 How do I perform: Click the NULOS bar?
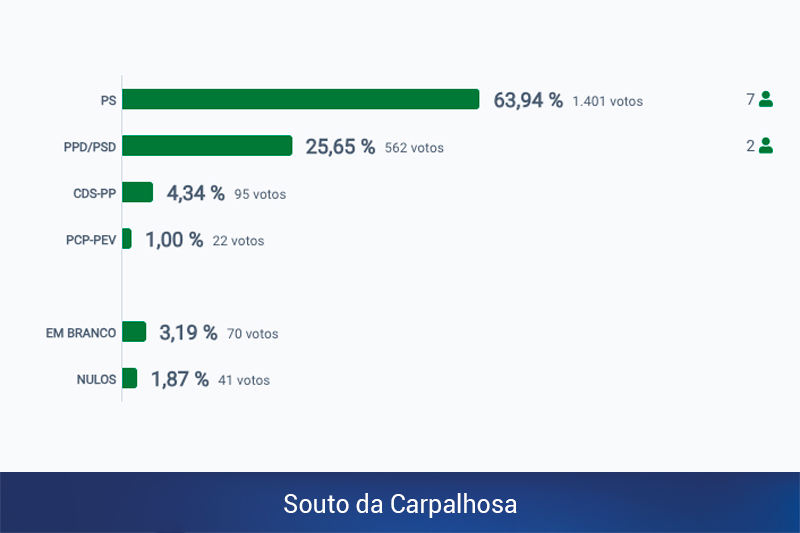tap(130, 378)
